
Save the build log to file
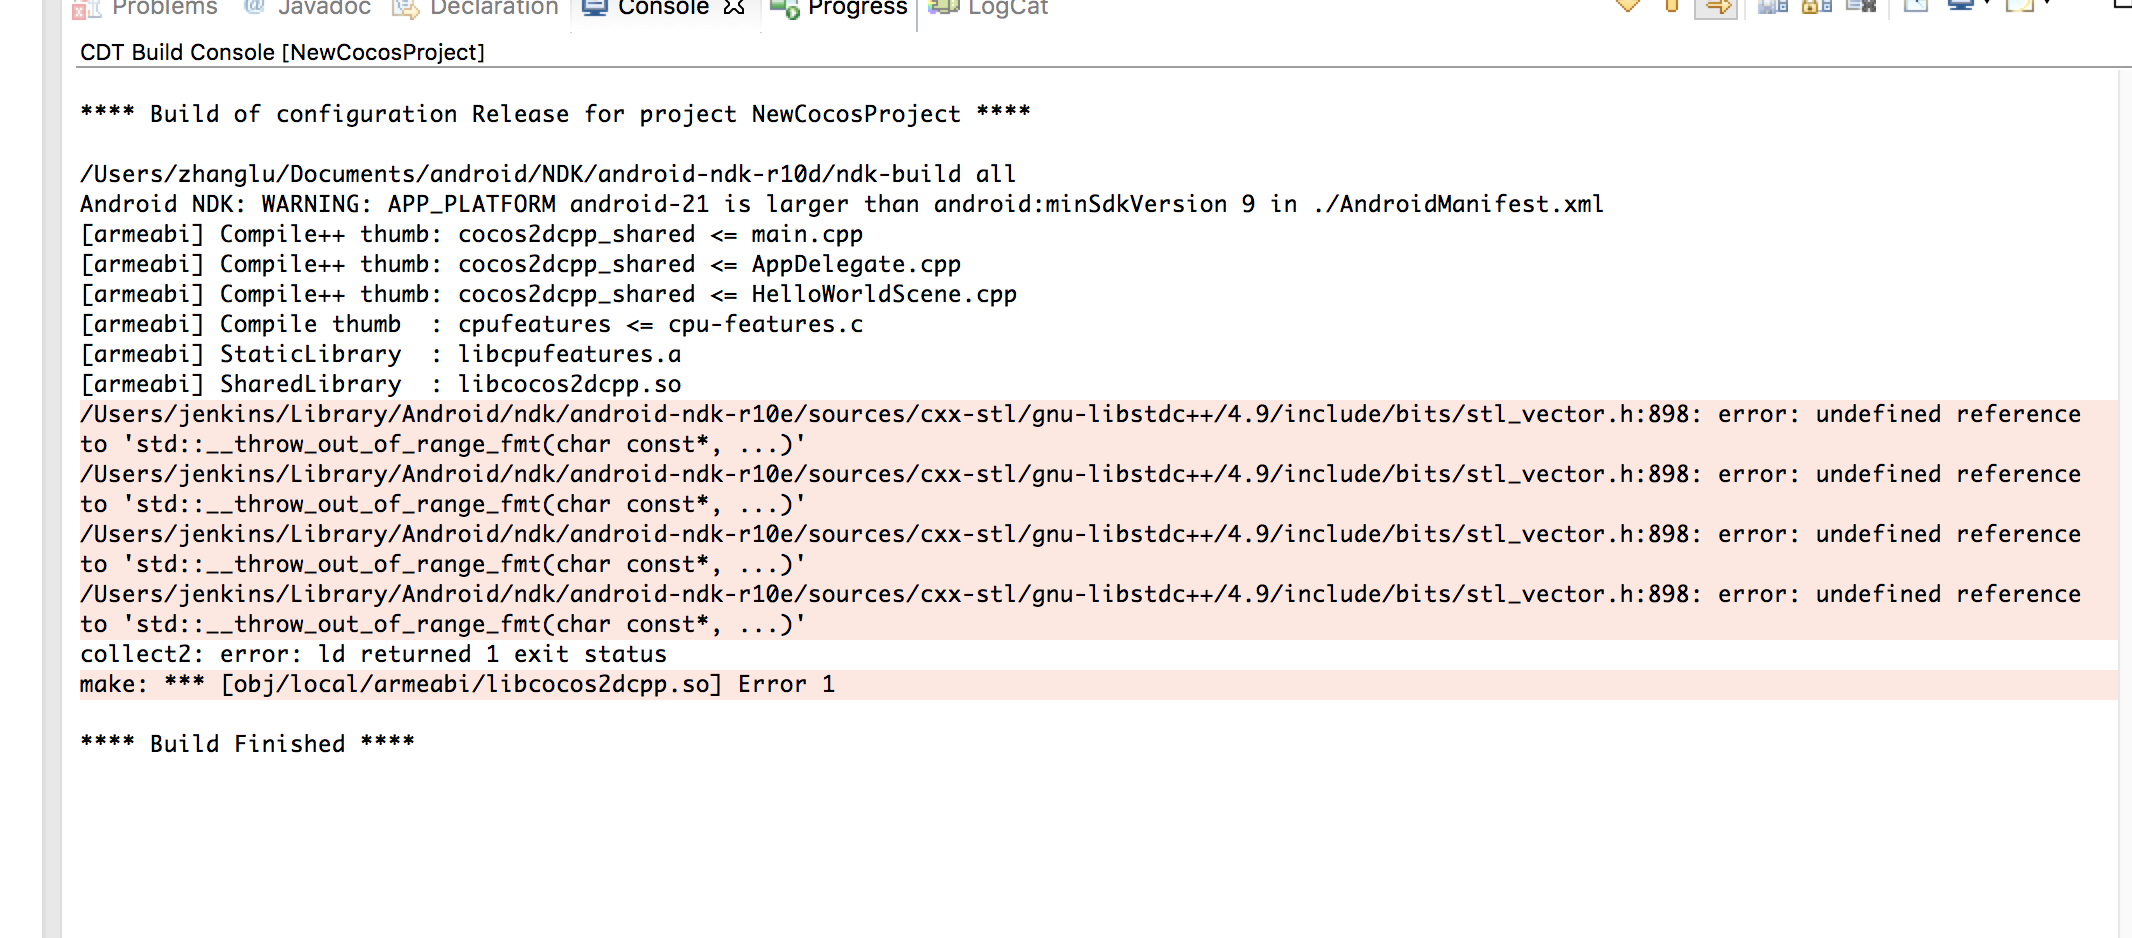pos(1773,6)
